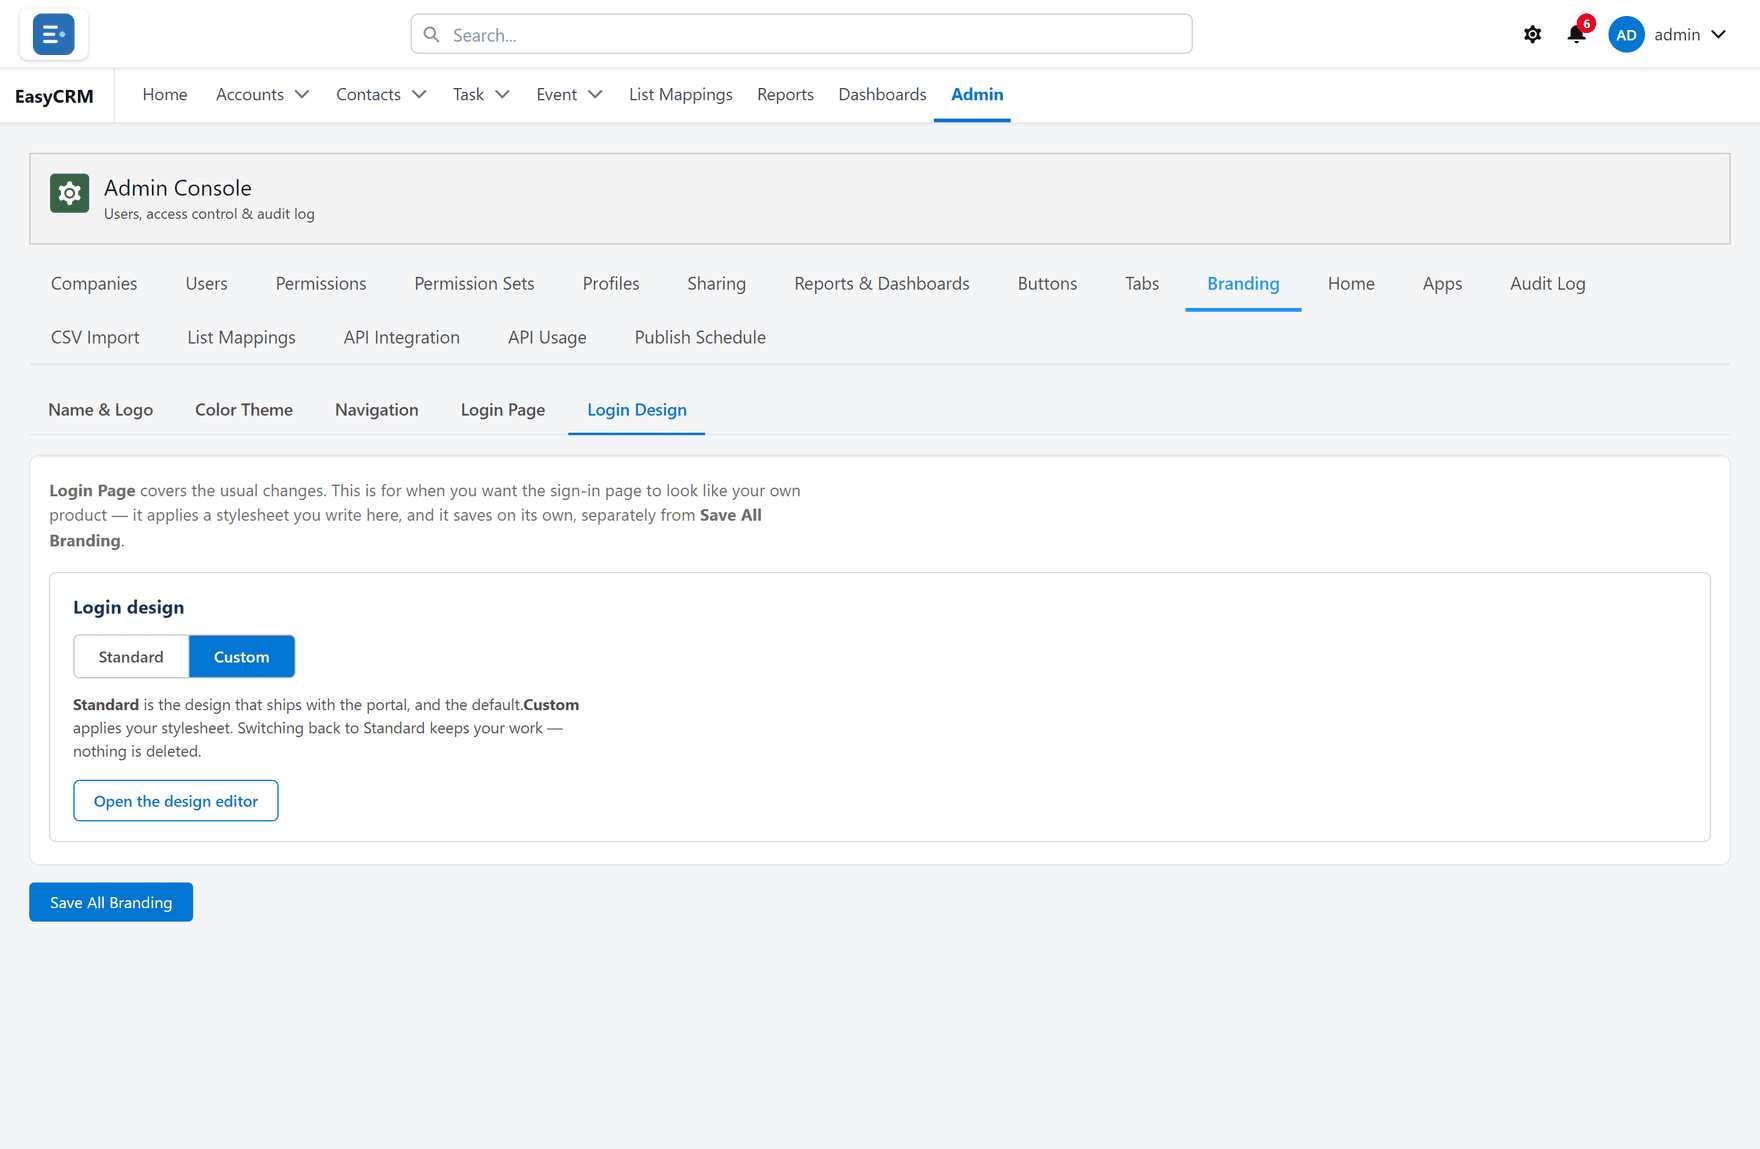Open Dashboards in top navigation
The height and width of the screenshot is (1149, 1760).
click(x=882, y=94)
